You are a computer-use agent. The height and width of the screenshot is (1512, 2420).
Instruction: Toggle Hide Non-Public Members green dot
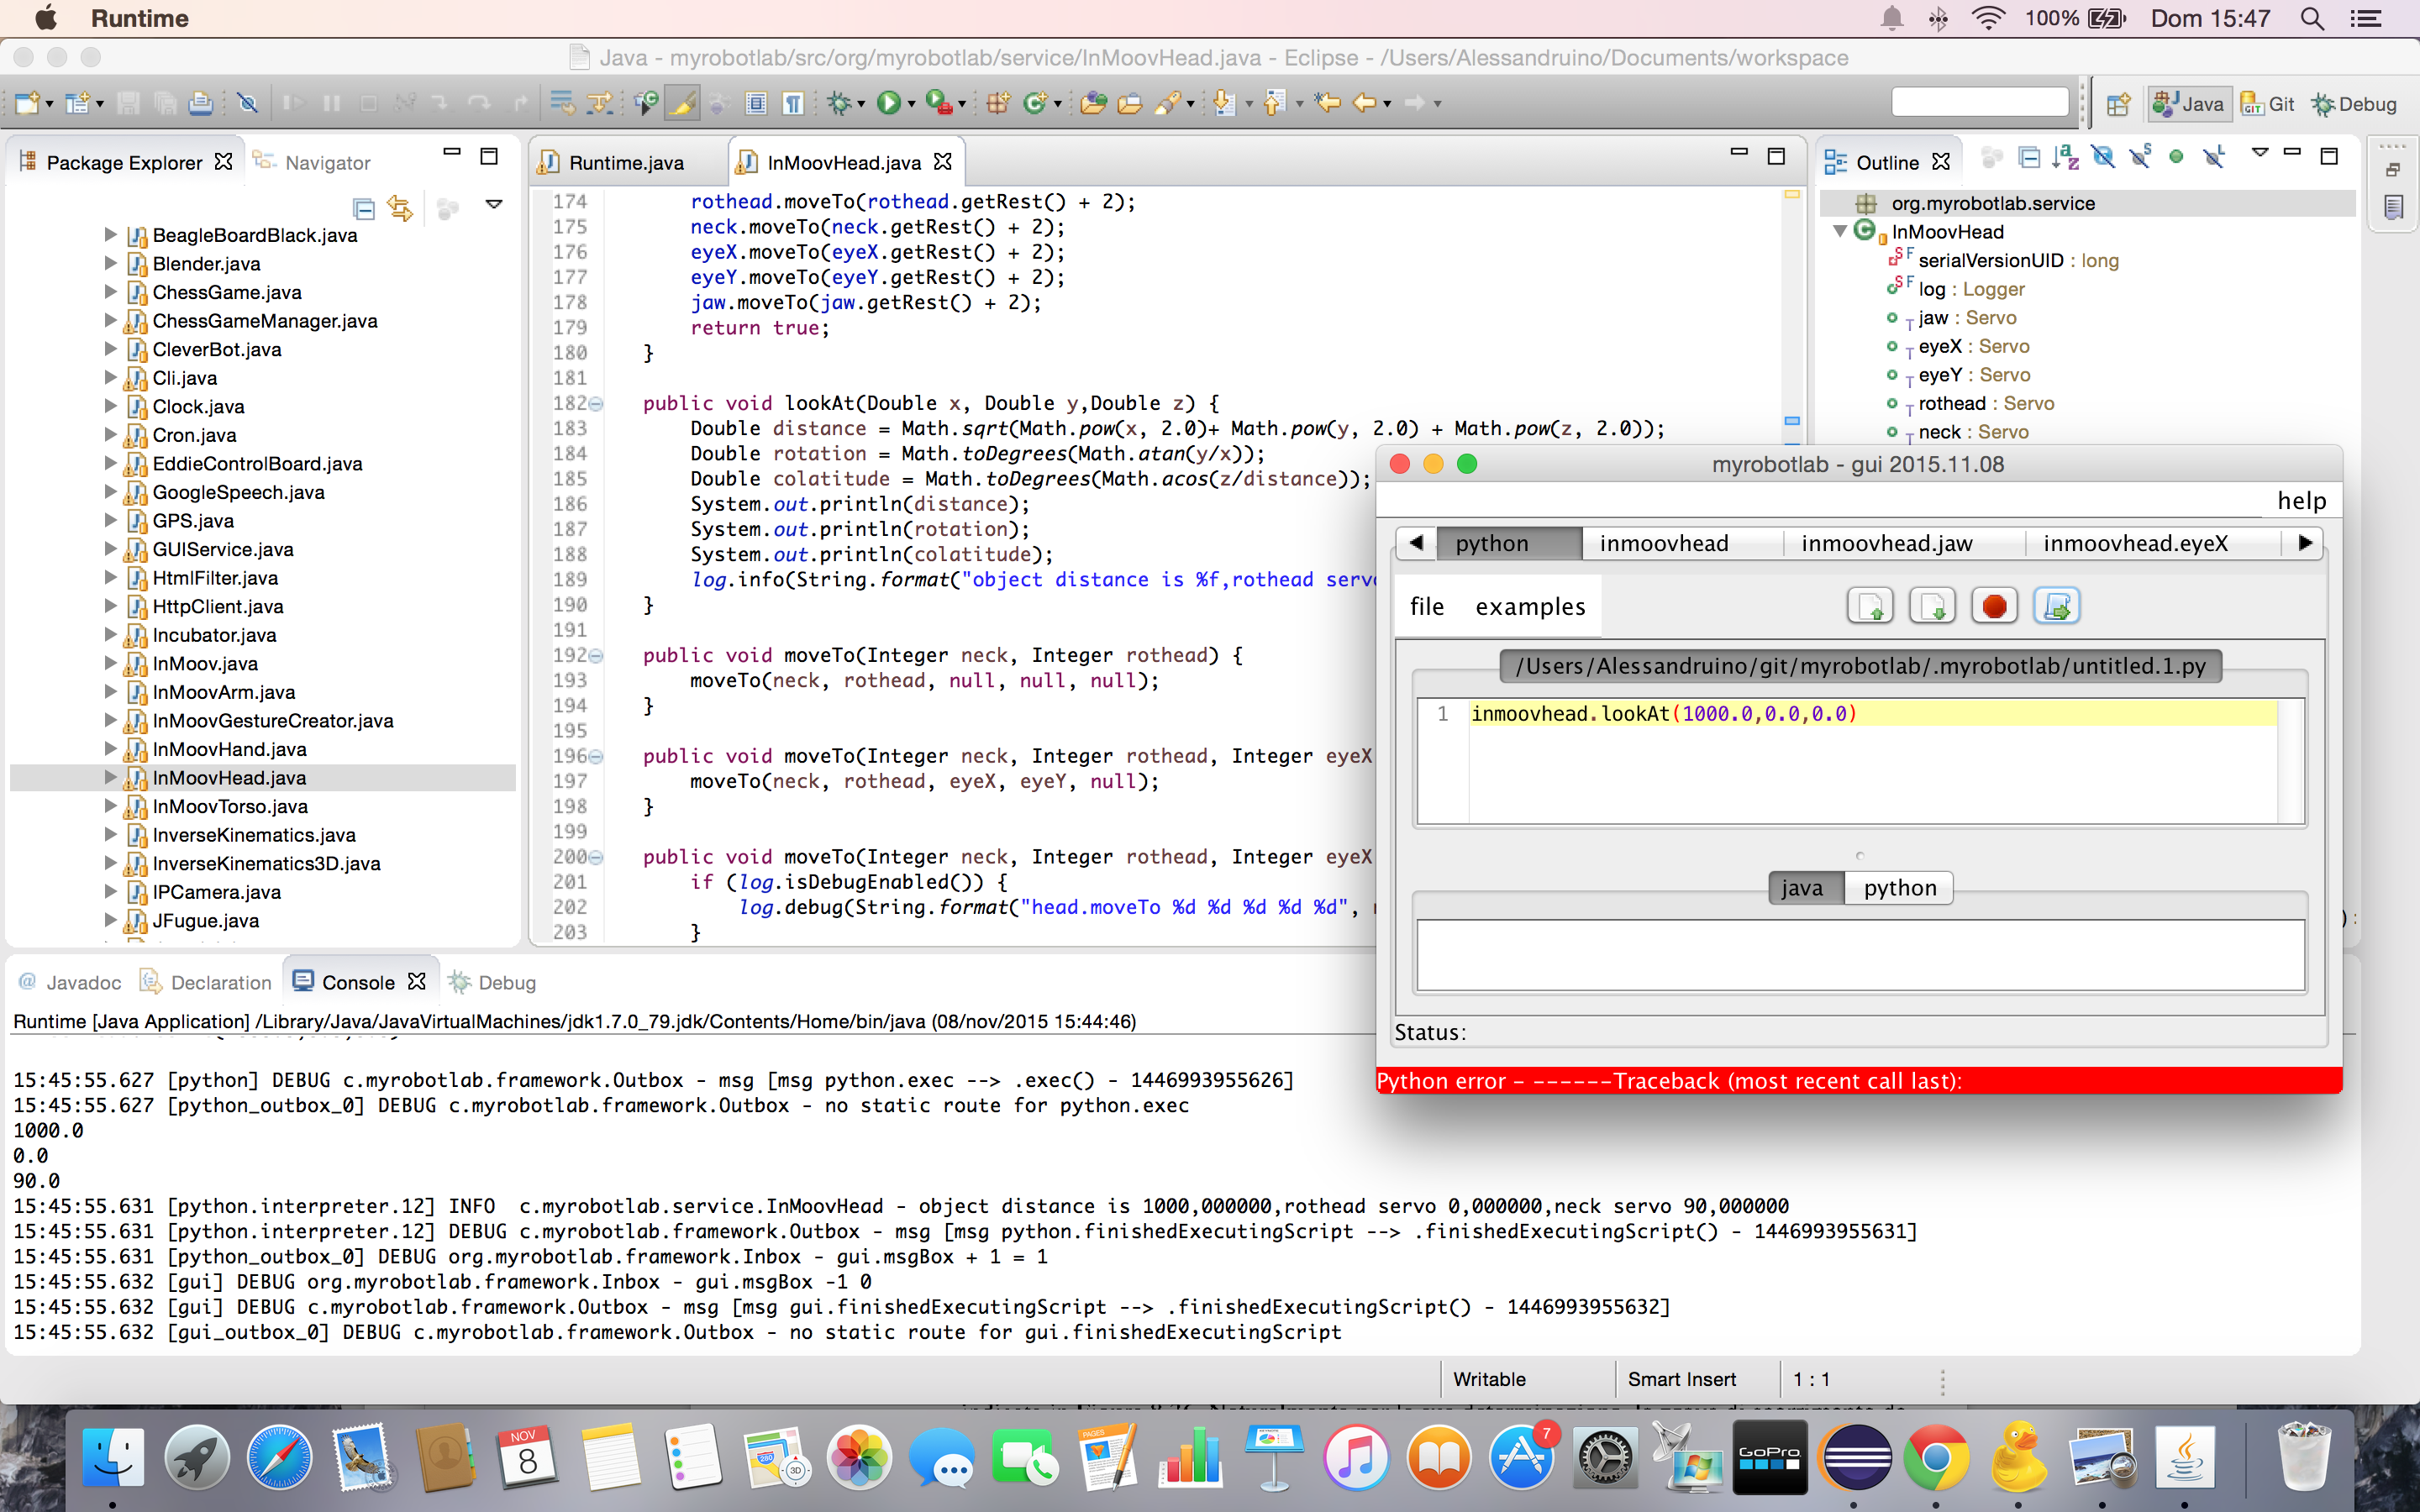pos(2176,158)
